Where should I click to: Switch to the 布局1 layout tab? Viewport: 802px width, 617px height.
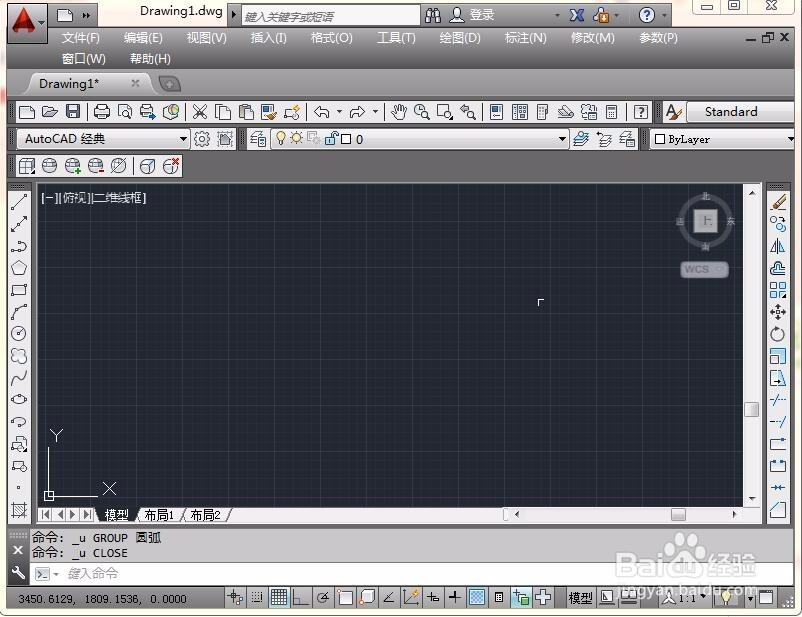click(160, 515)
